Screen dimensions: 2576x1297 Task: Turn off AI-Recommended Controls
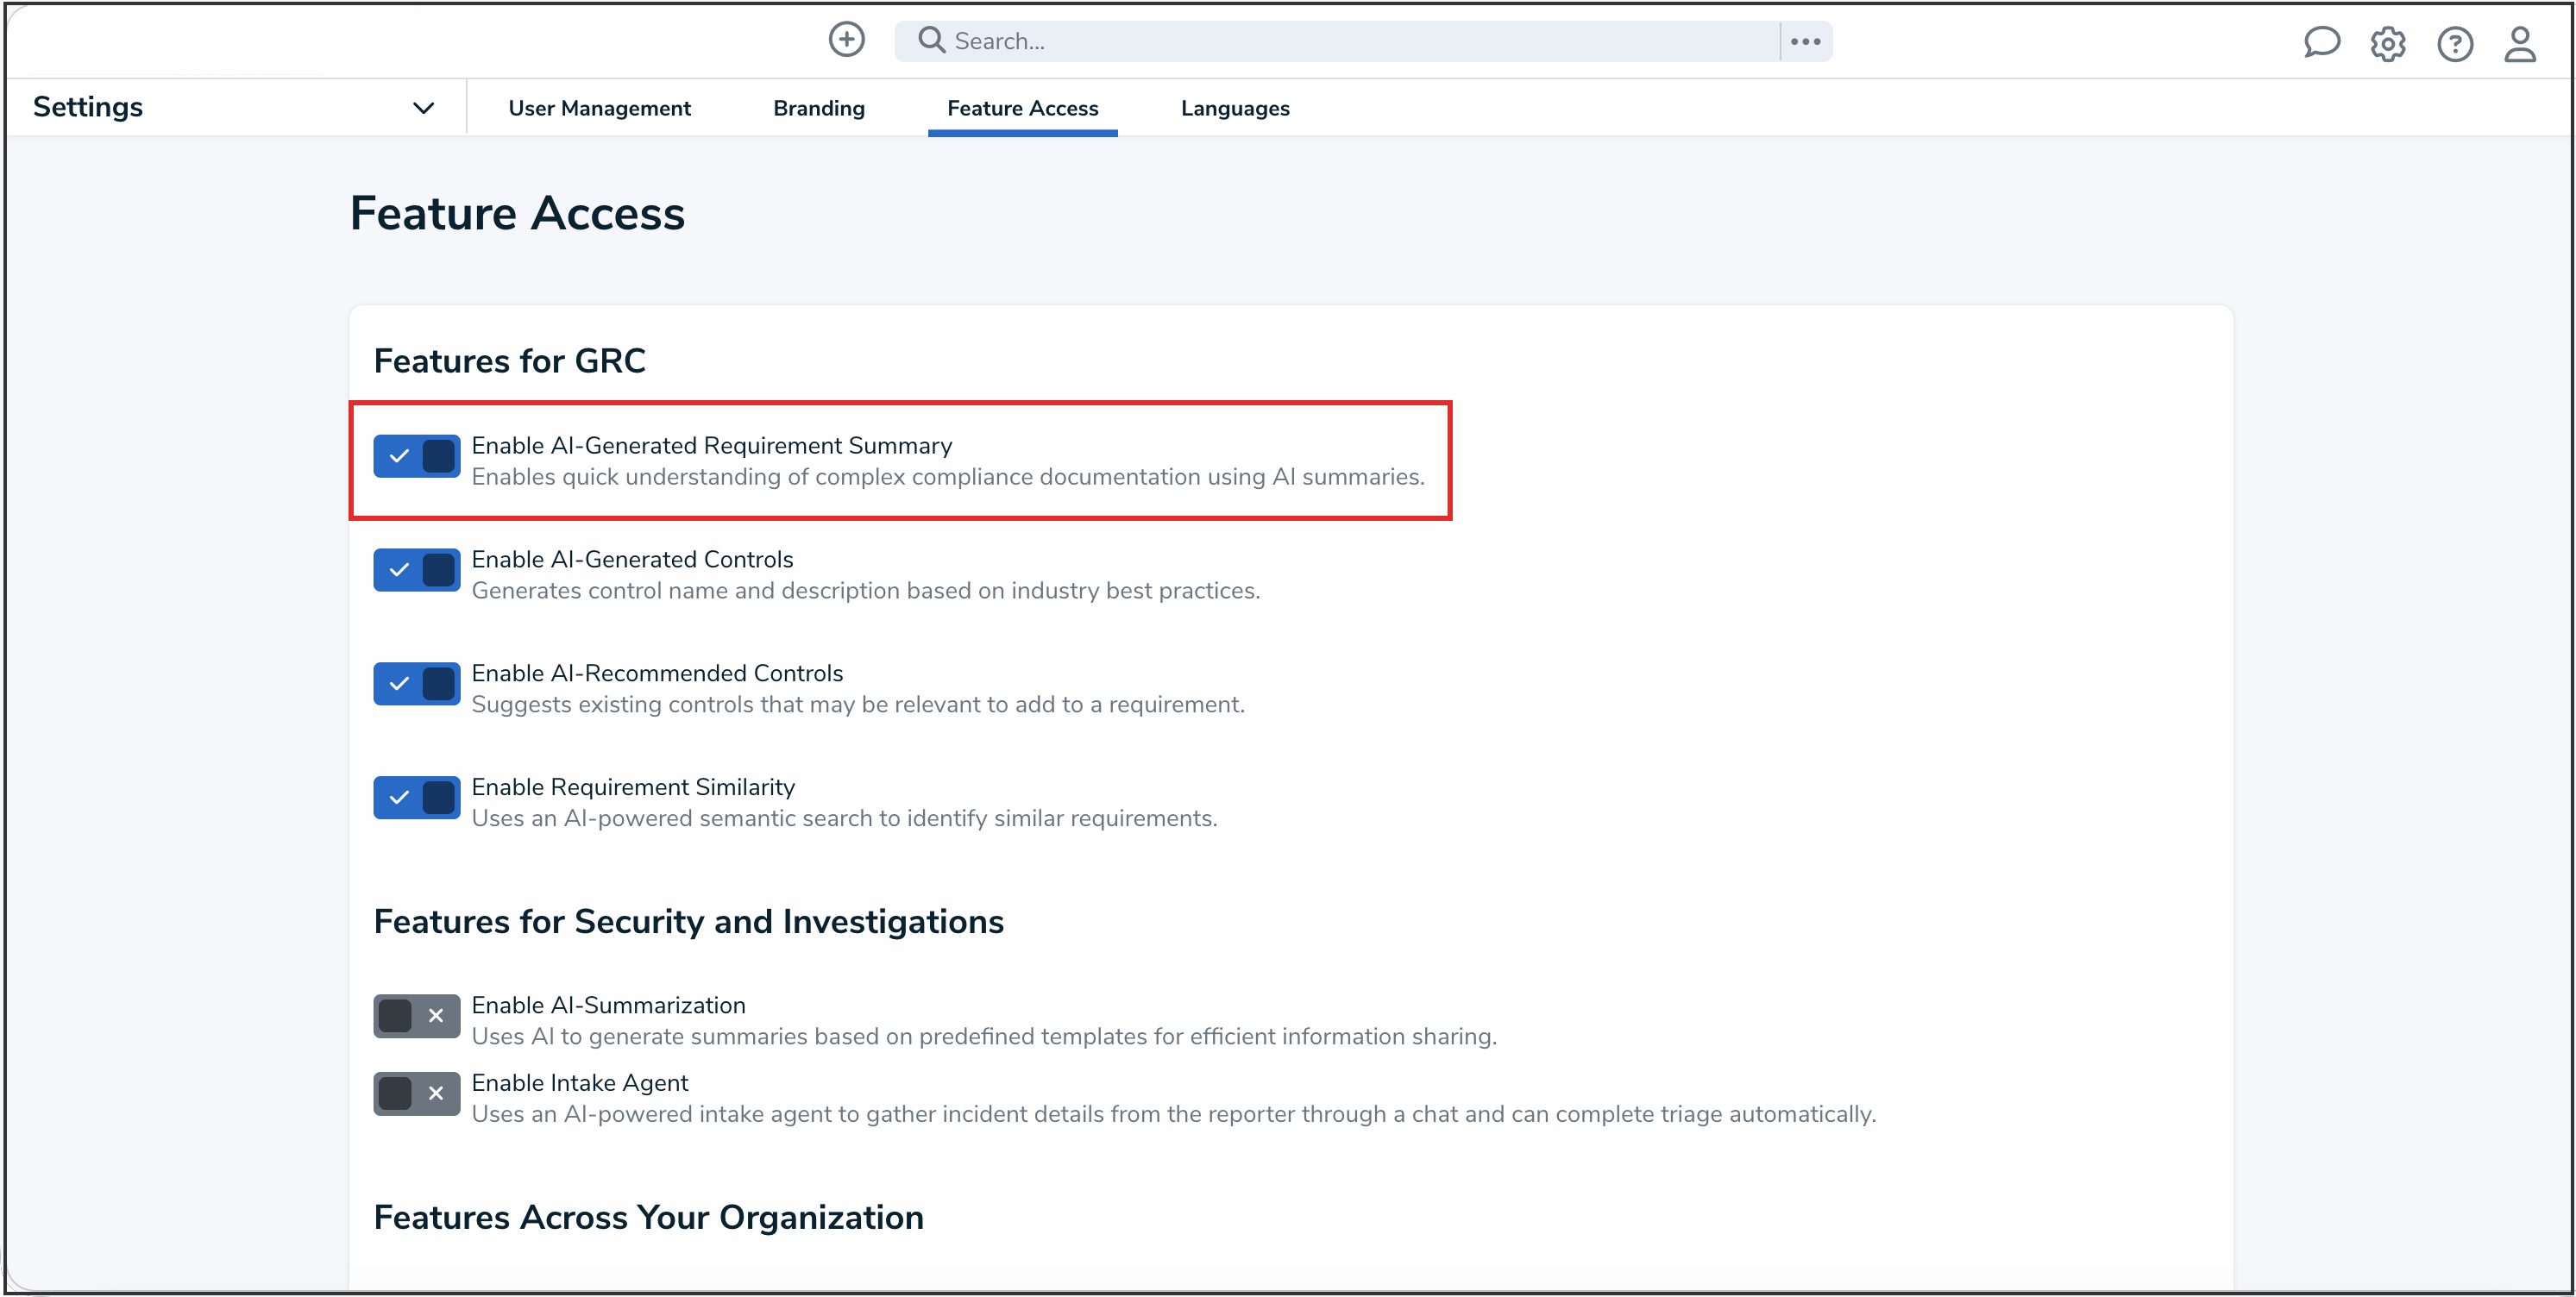(x=415, y=684)
